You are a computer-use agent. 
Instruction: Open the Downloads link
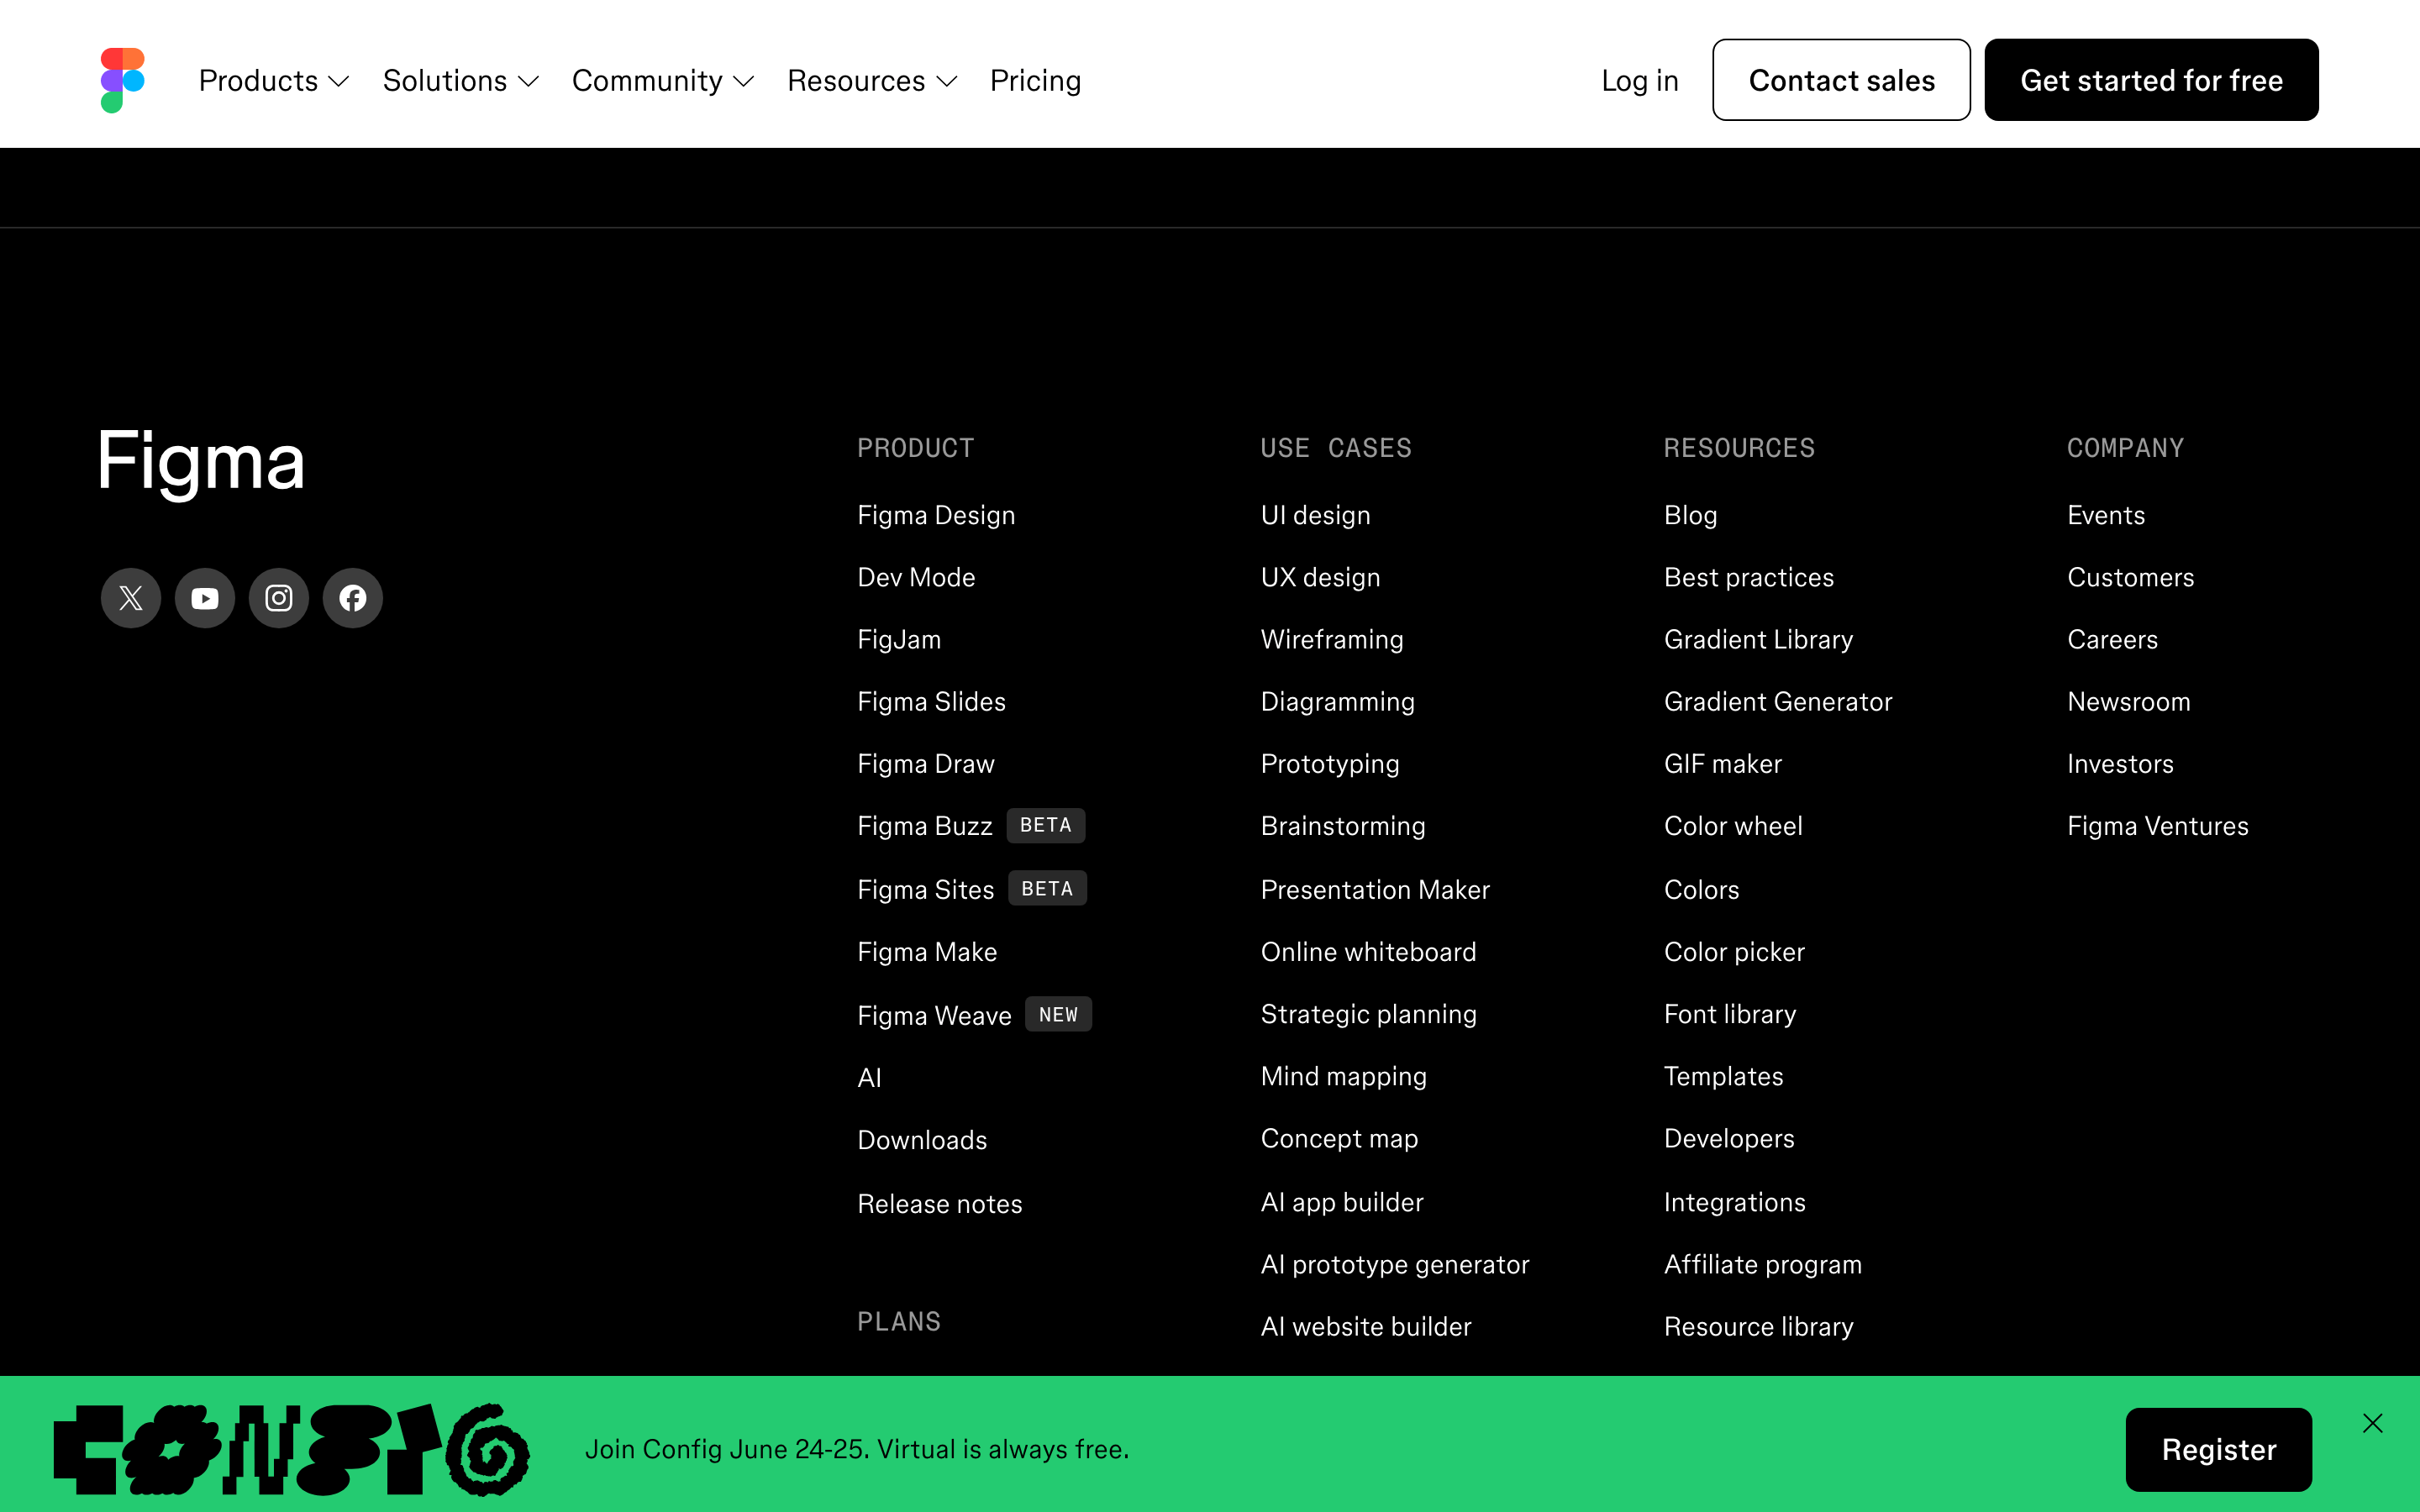tap(922, 1140)
